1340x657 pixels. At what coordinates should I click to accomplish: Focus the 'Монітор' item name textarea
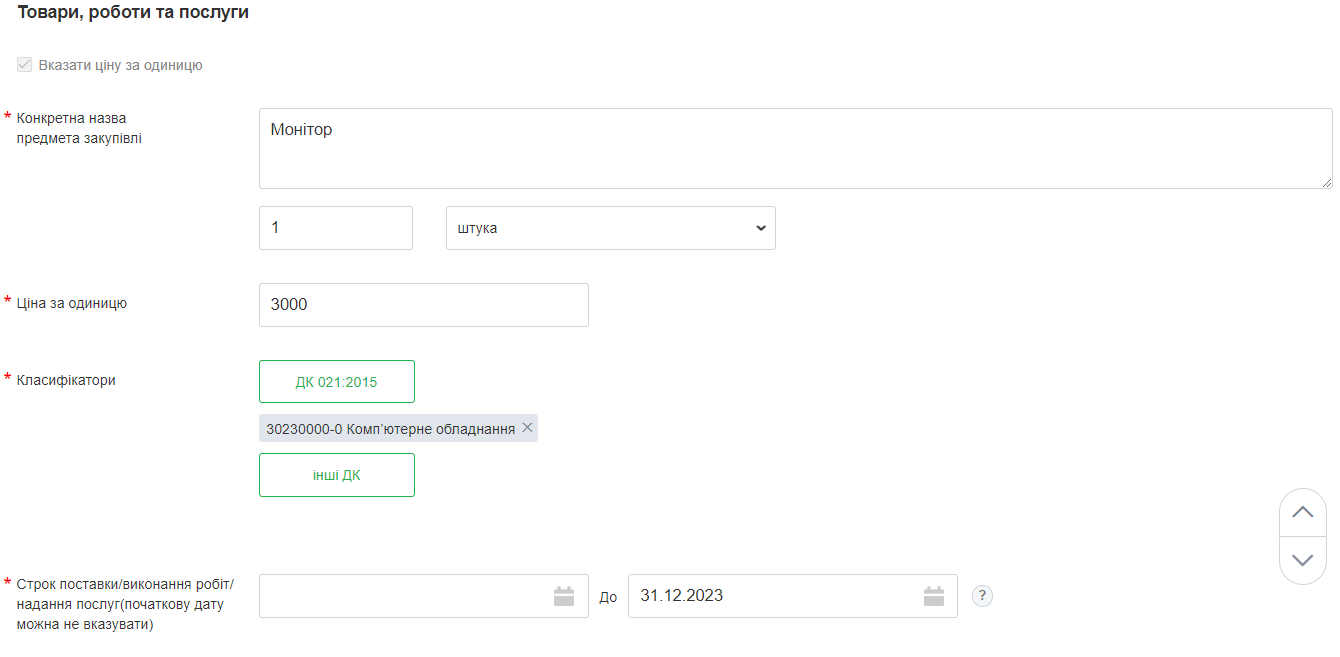click(795, 148)
